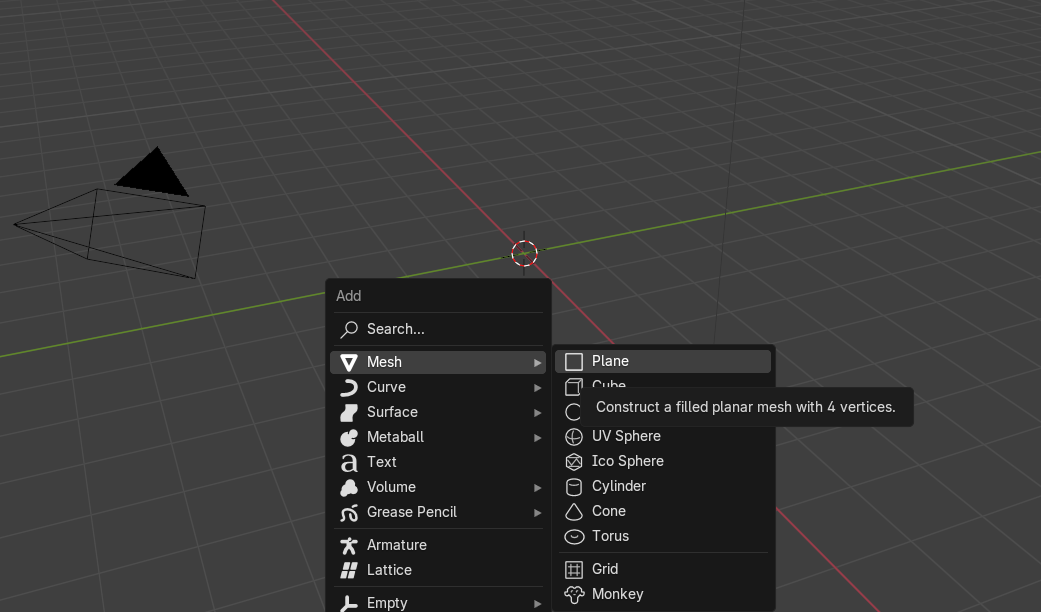Screen dimensions: 1041x612
Task: Select the Metaball menu entry
Action: [438, 437]
